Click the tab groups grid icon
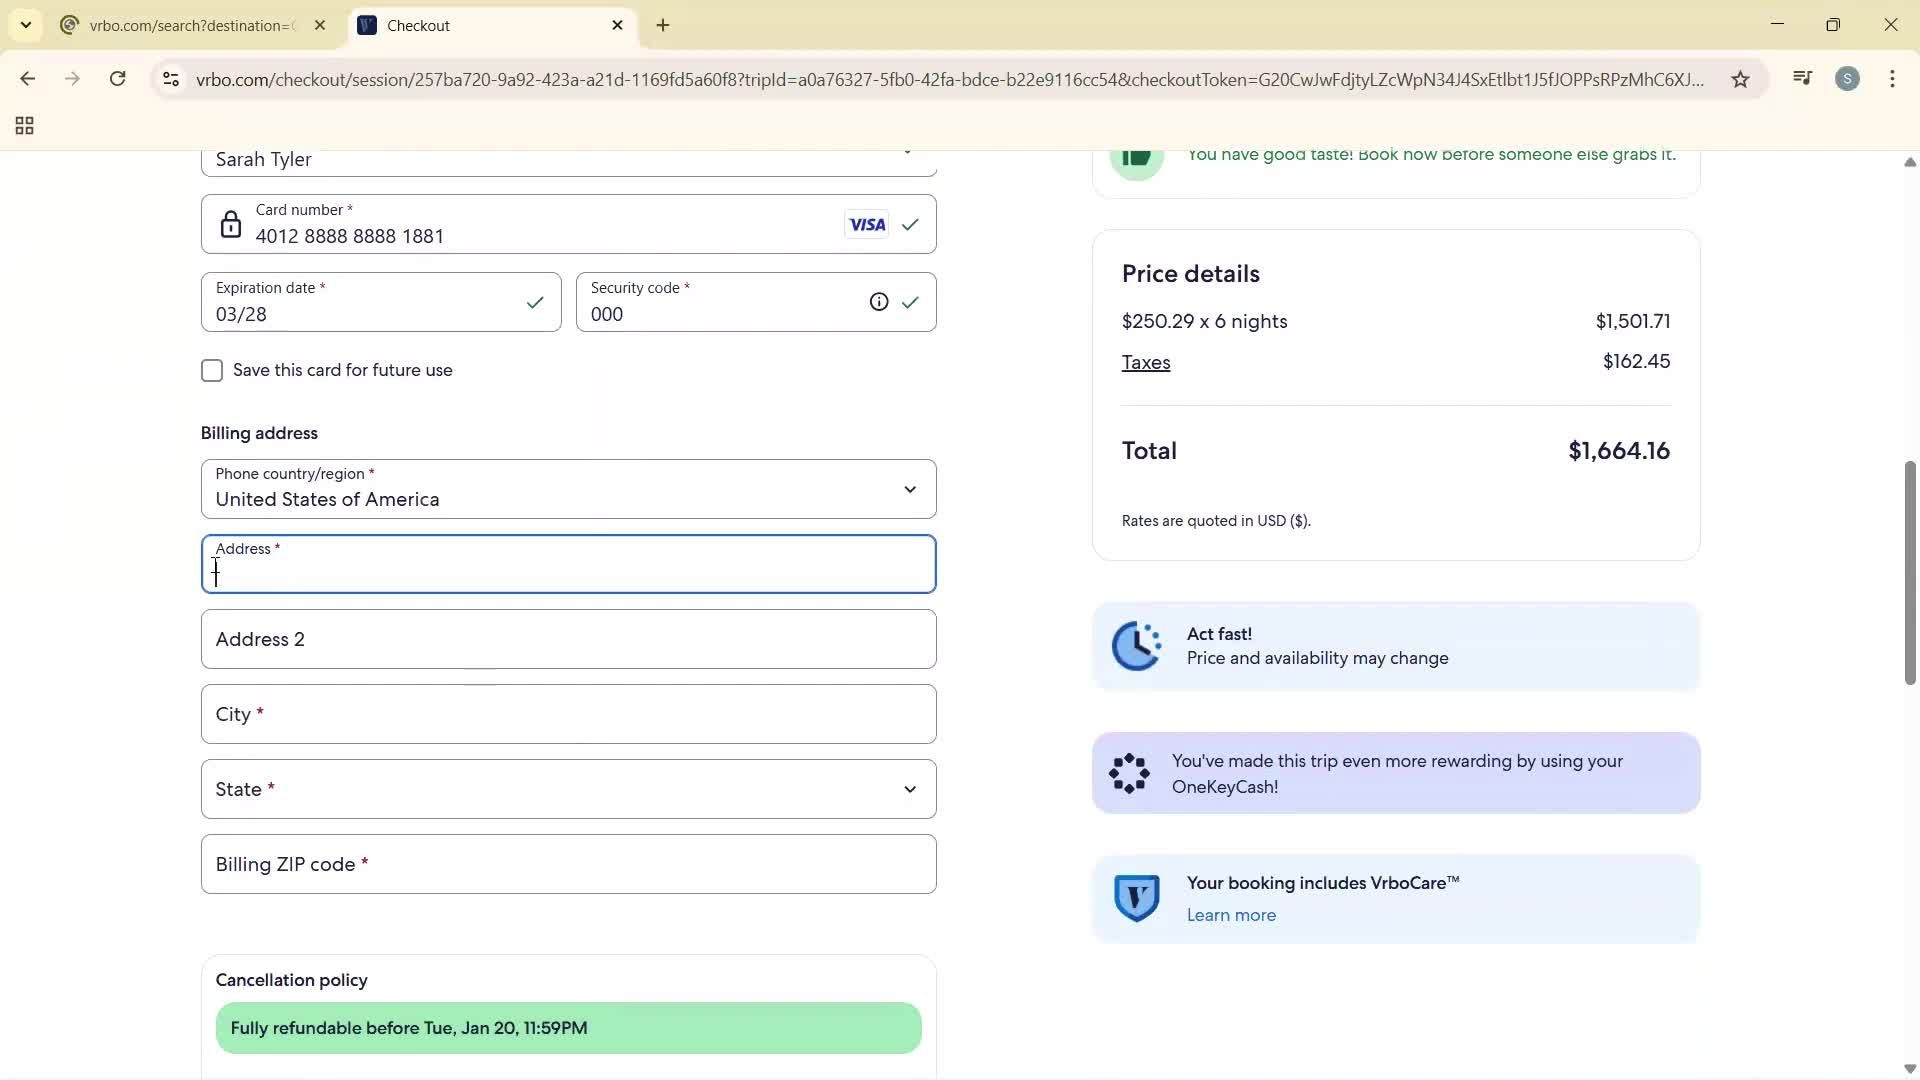The width and height of the screenshot is (1920, 1080). (23, 126)
